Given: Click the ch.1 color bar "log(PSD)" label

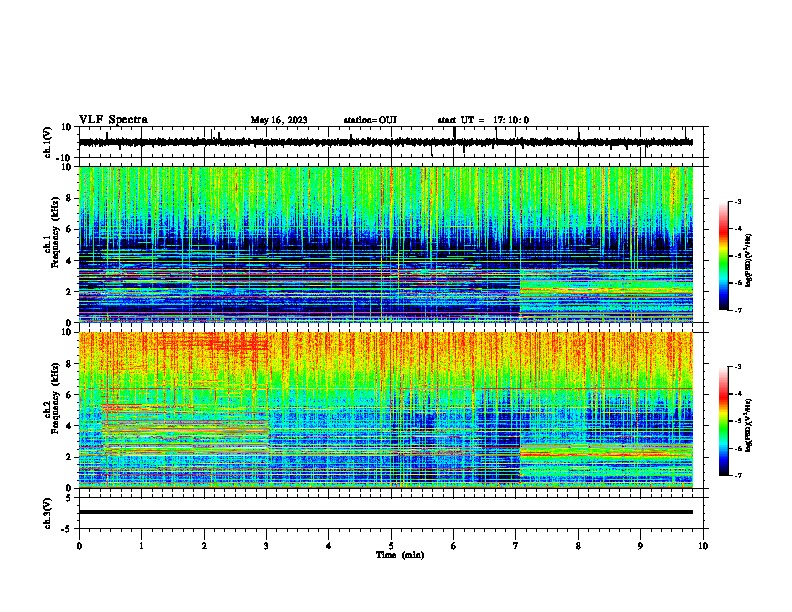Looking at the screenshot, I should 749,260.
